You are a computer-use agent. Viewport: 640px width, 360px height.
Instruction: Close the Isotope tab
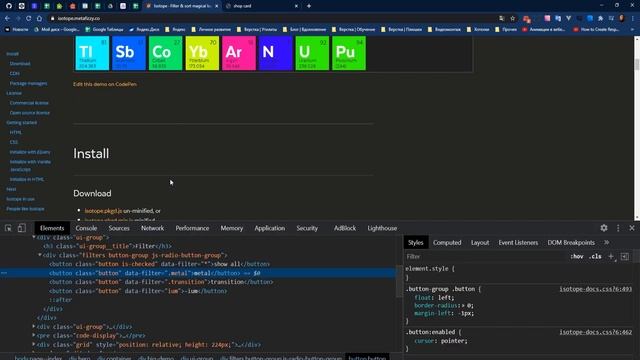coord(216,6)
